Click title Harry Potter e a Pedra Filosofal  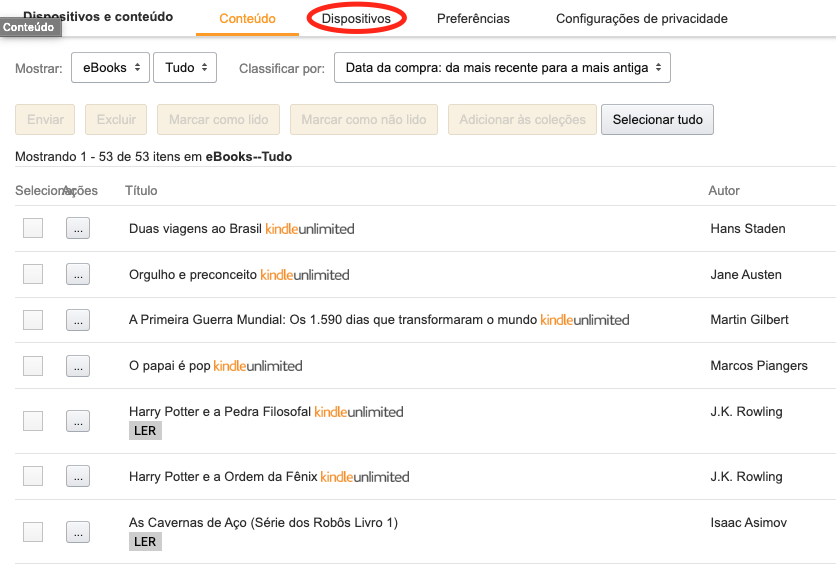[220, 412]
